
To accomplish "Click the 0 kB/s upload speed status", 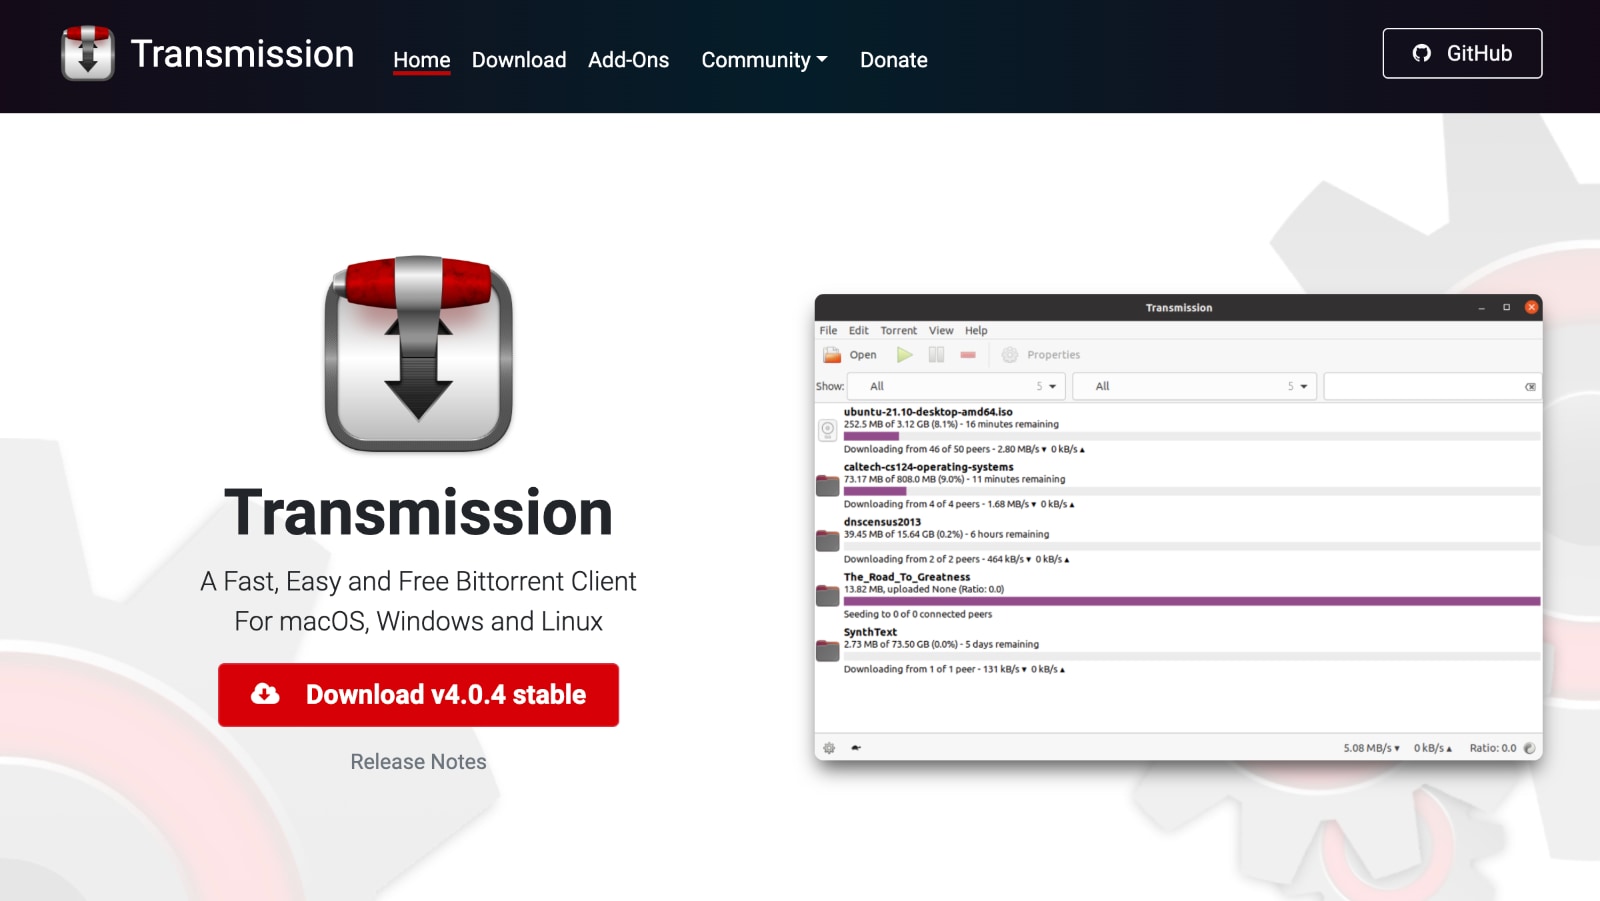I will [x=1433, y=748].
